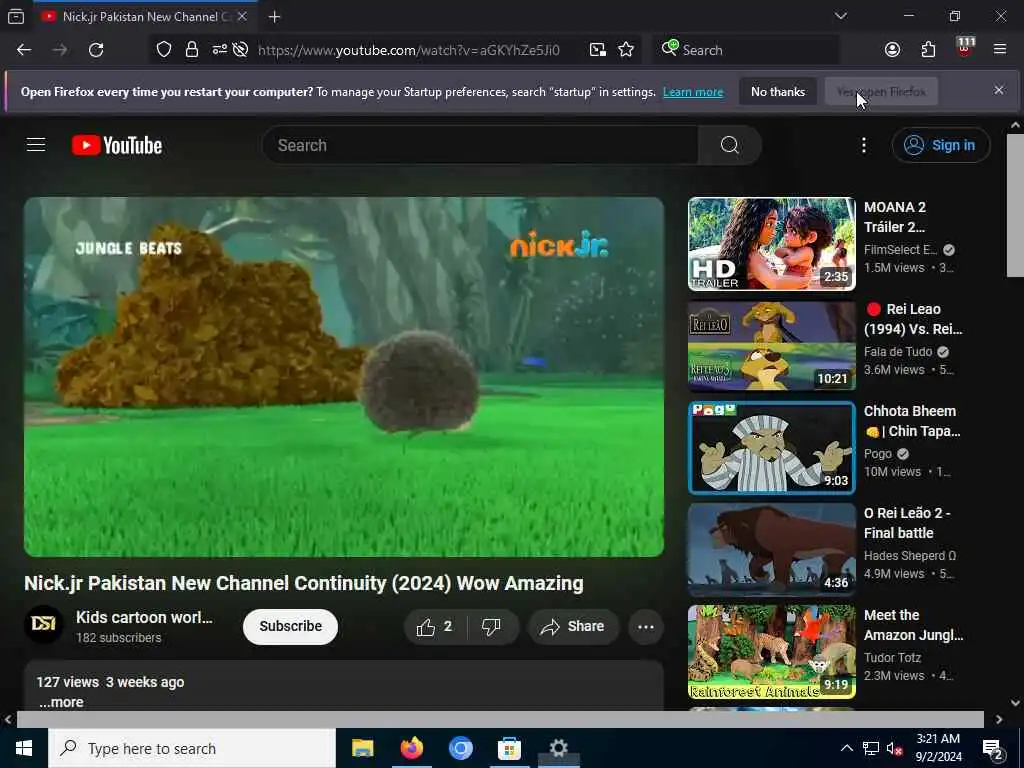Open Chhota Bheem Chin Tapa thumbnail
The width and height of the screenshot is (1024, 768).
772,448
